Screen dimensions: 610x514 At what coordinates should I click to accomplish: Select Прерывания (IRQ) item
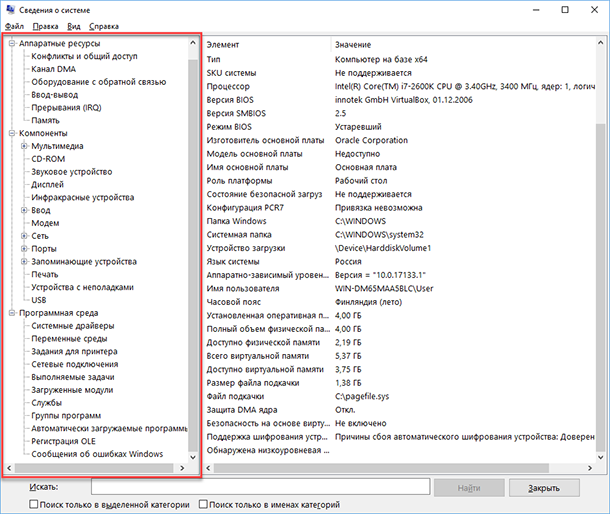click(67, 107)
